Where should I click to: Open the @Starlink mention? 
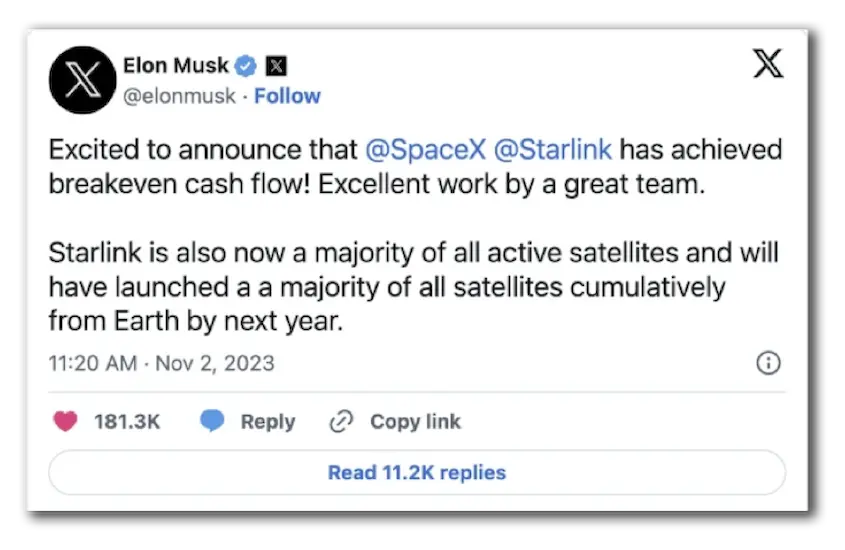tap(554, 151)
